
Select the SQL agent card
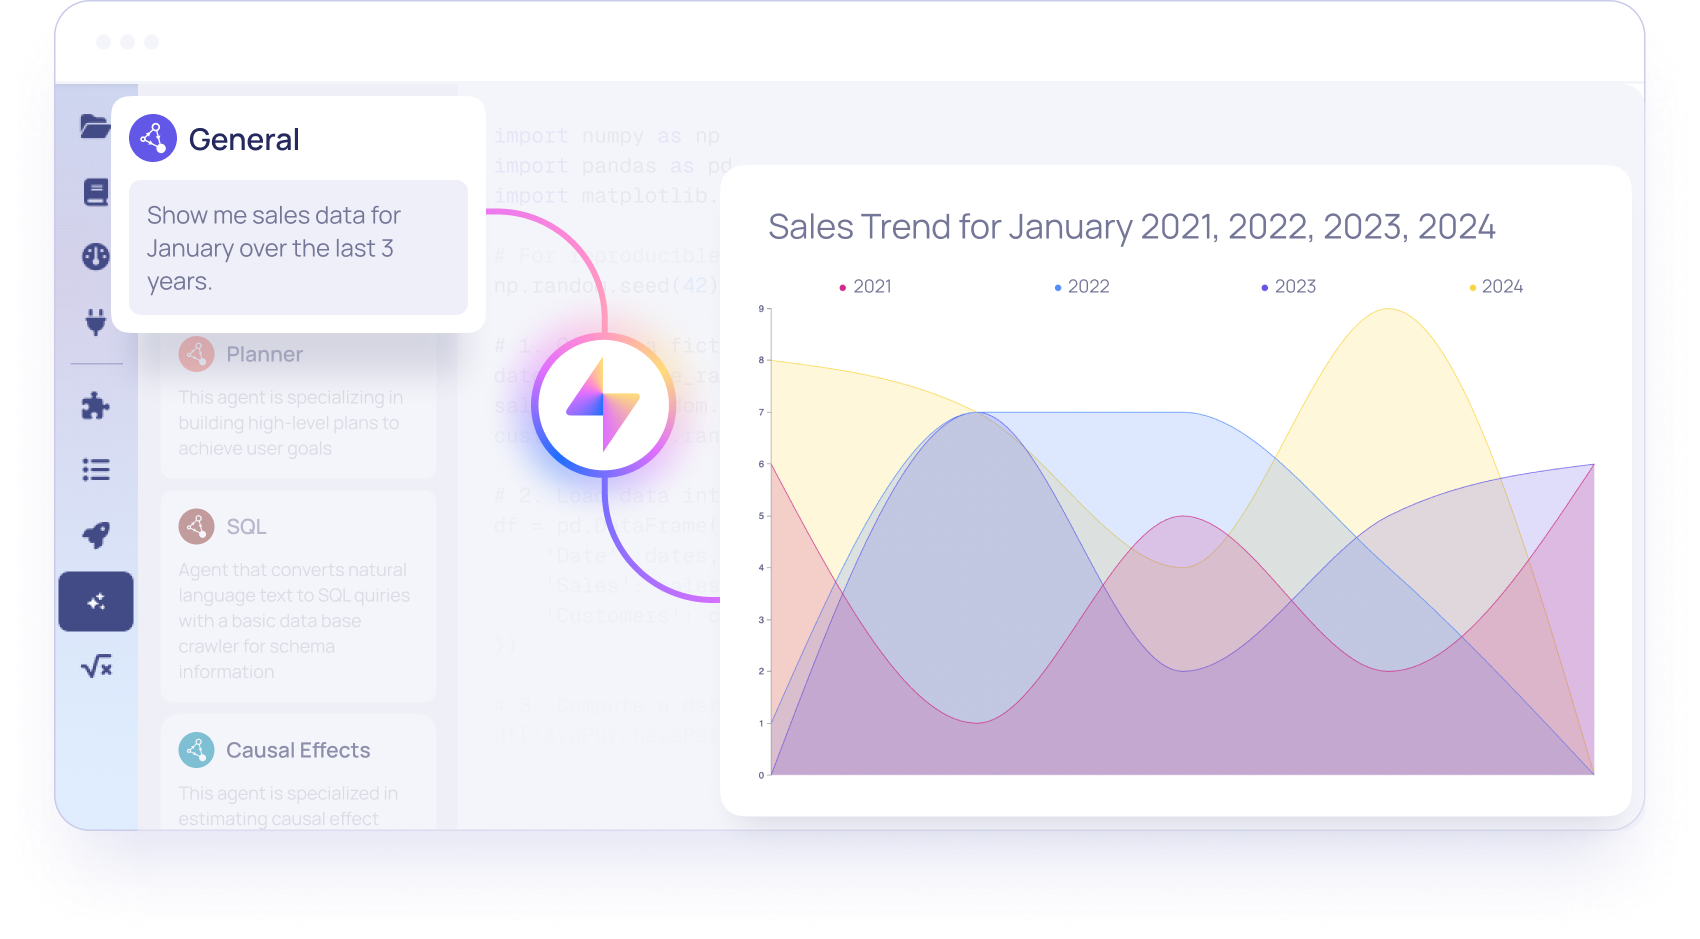point(298,595)
